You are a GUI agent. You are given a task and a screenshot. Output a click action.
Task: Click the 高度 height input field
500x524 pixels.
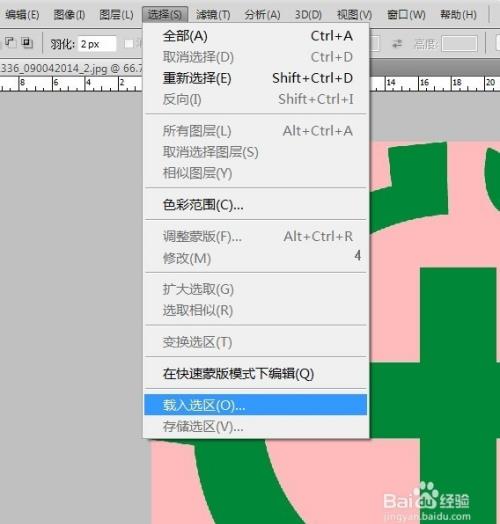click(x=460, y=44)
